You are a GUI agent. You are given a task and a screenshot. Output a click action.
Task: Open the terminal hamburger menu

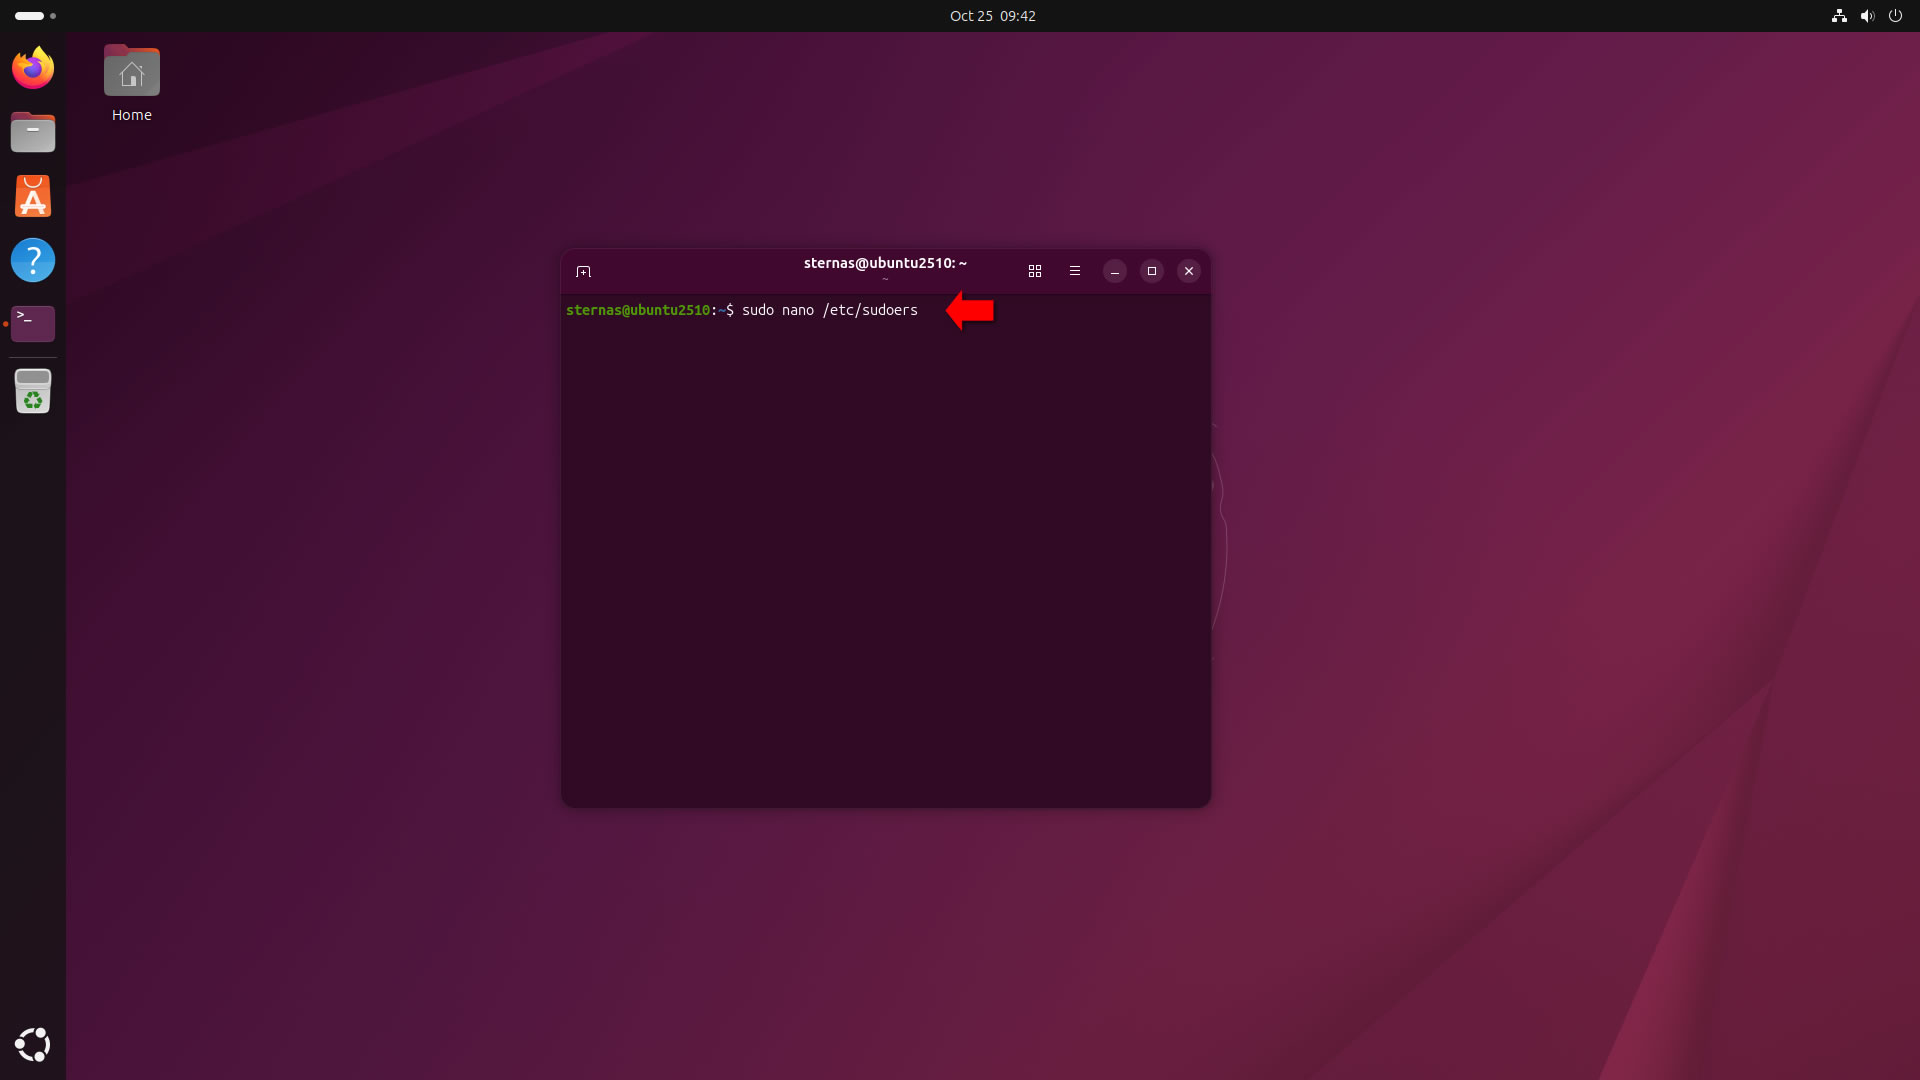(x=1075, y=271)
